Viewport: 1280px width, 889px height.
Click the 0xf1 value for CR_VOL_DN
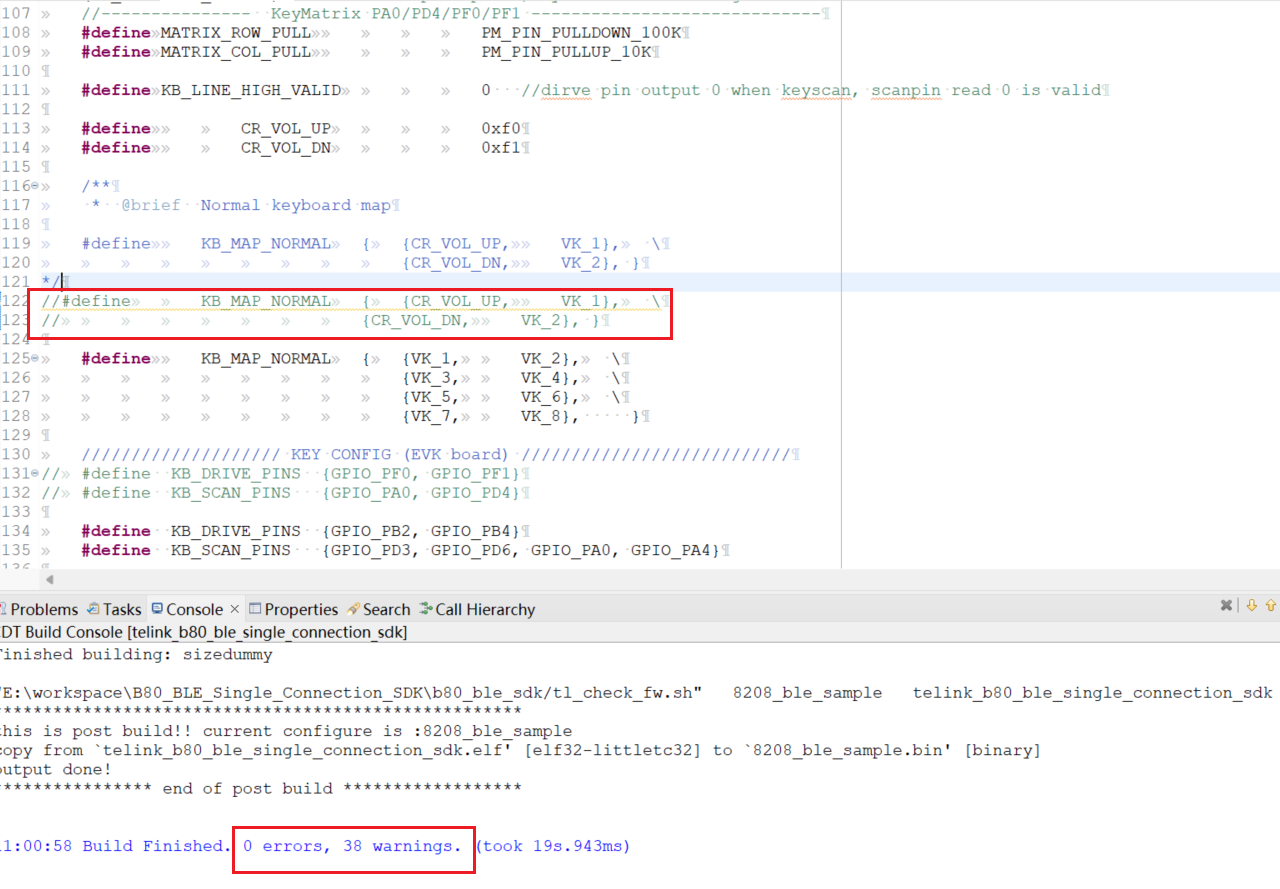[500, 147]
